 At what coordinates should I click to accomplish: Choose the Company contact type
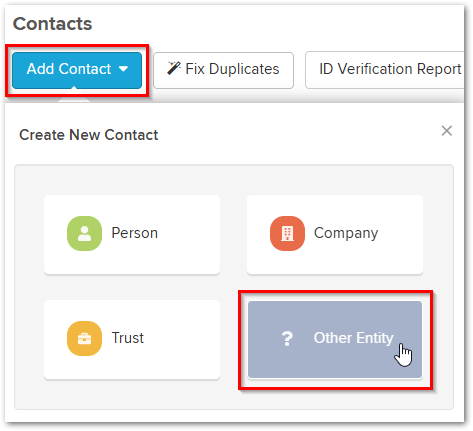335,235
